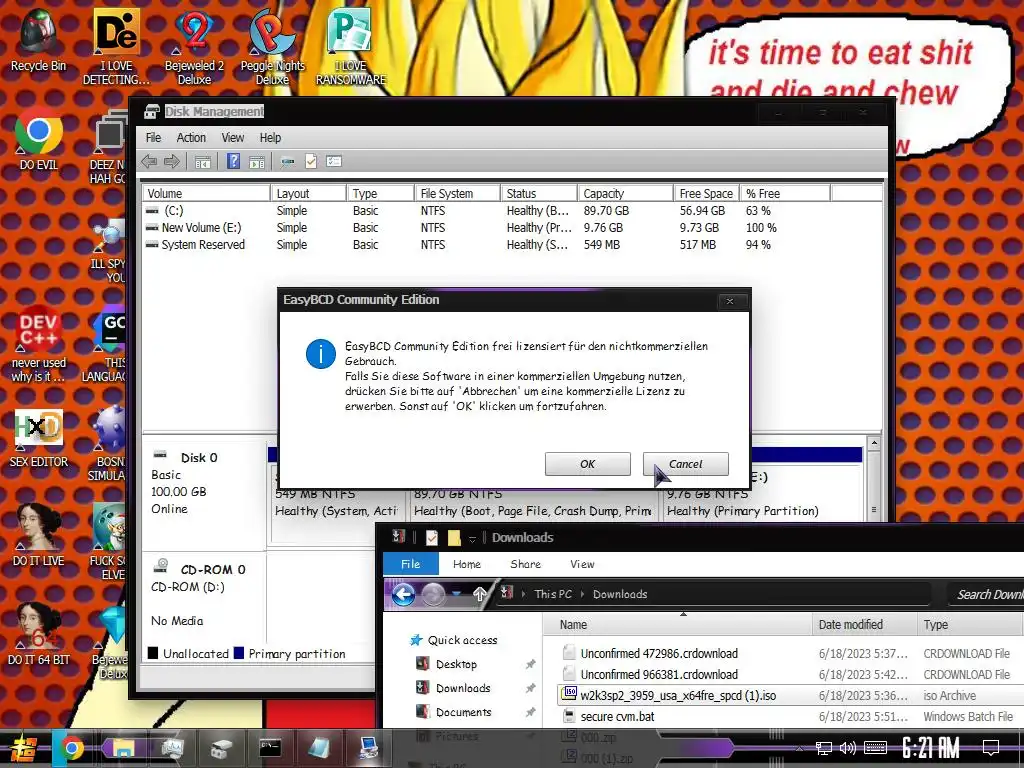Click Show/Hide Console Tree toolbar icon
This screenshot has height=768, width=1024.
click(202, 161)
